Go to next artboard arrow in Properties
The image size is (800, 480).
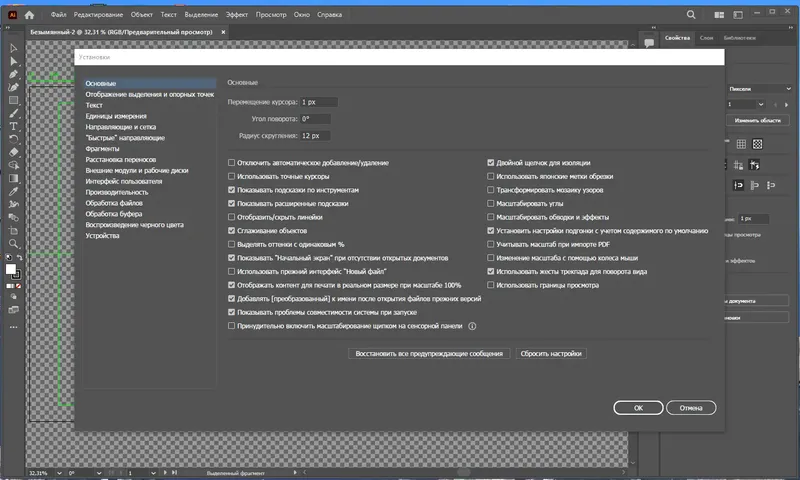pos(786,105)
